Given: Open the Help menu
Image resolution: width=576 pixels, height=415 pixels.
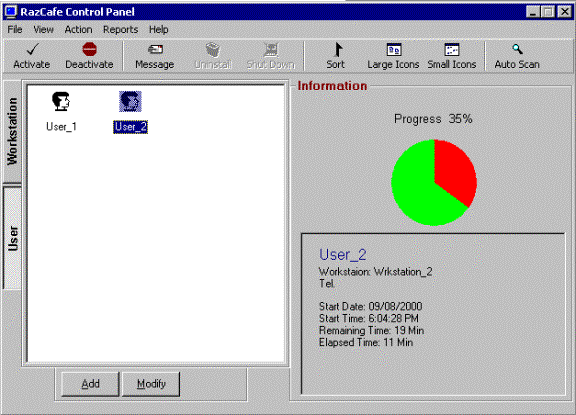Looking at the screenshot, I should (159, 29).
